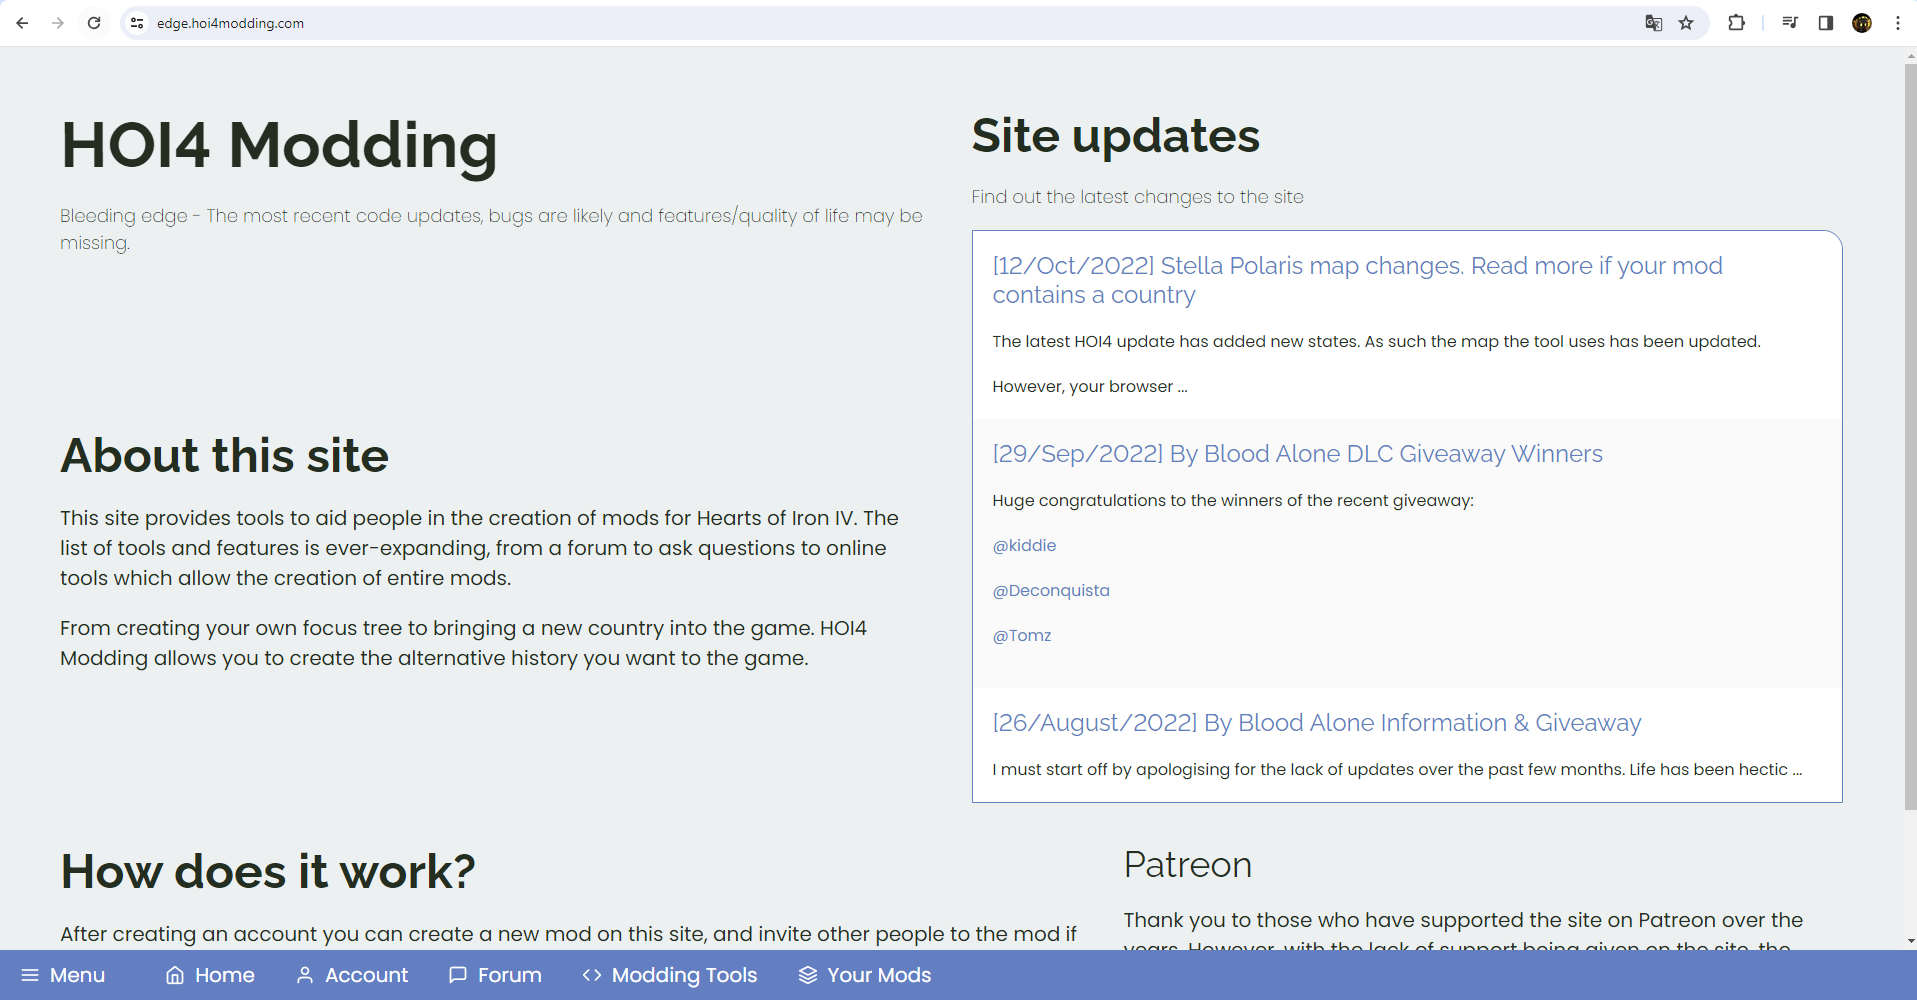
Task: Click 'Huge congratulations to the winners' text
Action: (1232, 500)
